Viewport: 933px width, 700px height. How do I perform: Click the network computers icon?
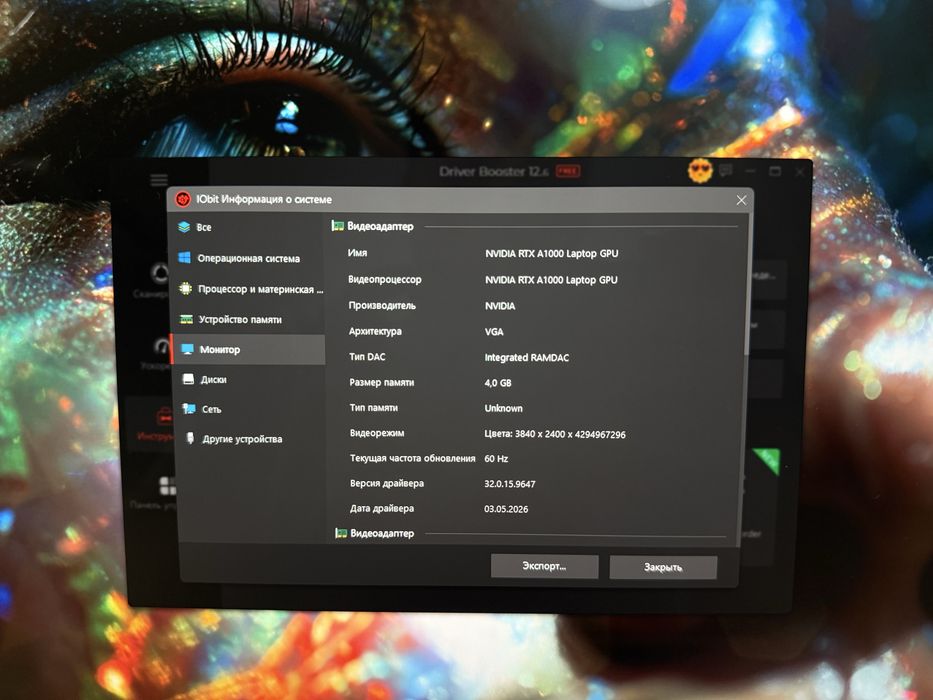189,408
